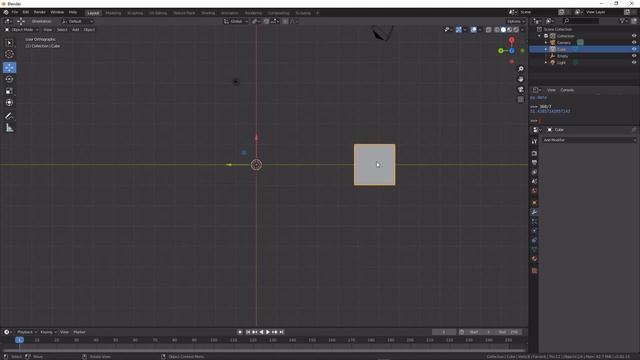Screen dimensions: 640x360
Task: Select the Measure tool
Action: (x=9, y=128)
